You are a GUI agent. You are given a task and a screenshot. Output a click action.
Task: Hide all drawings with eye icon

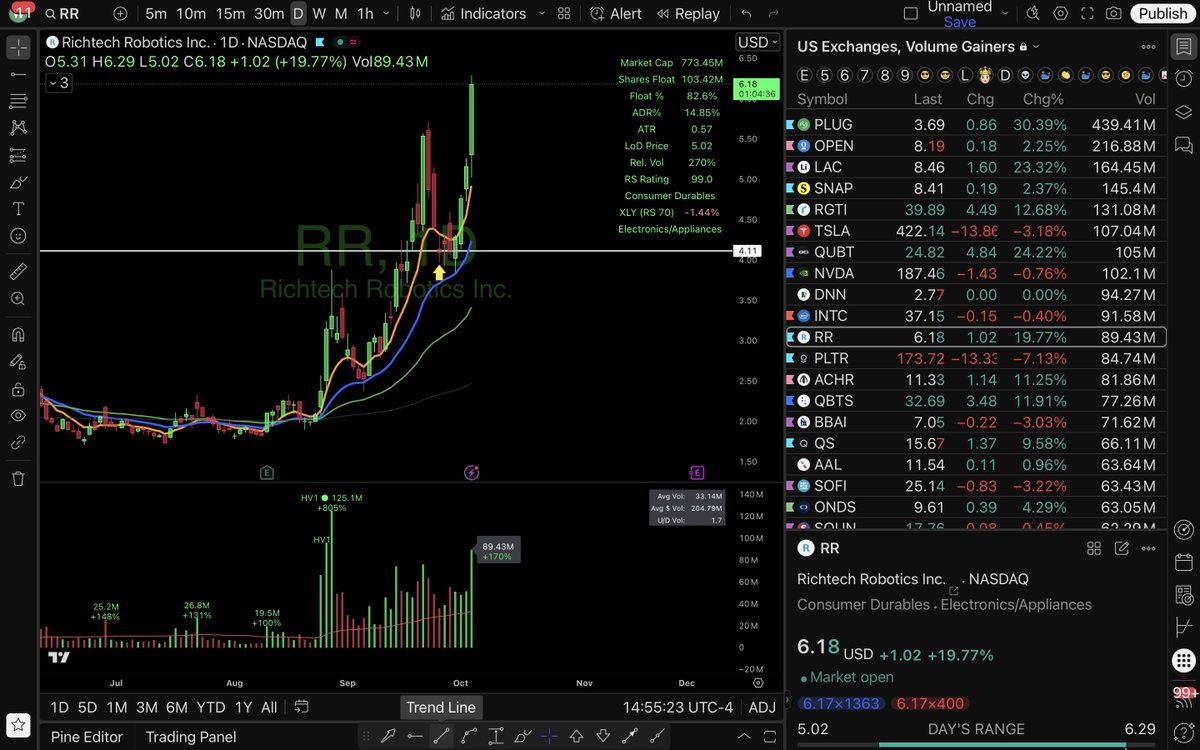coord(18,416)
